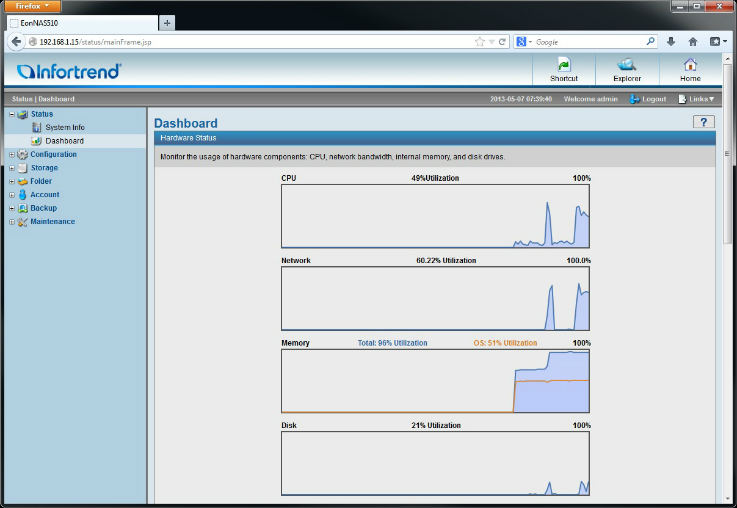Image resolution: width=737 pixels, height=508 pixels.
Task: Collapse the Status tree node
Action: [12, 114]
